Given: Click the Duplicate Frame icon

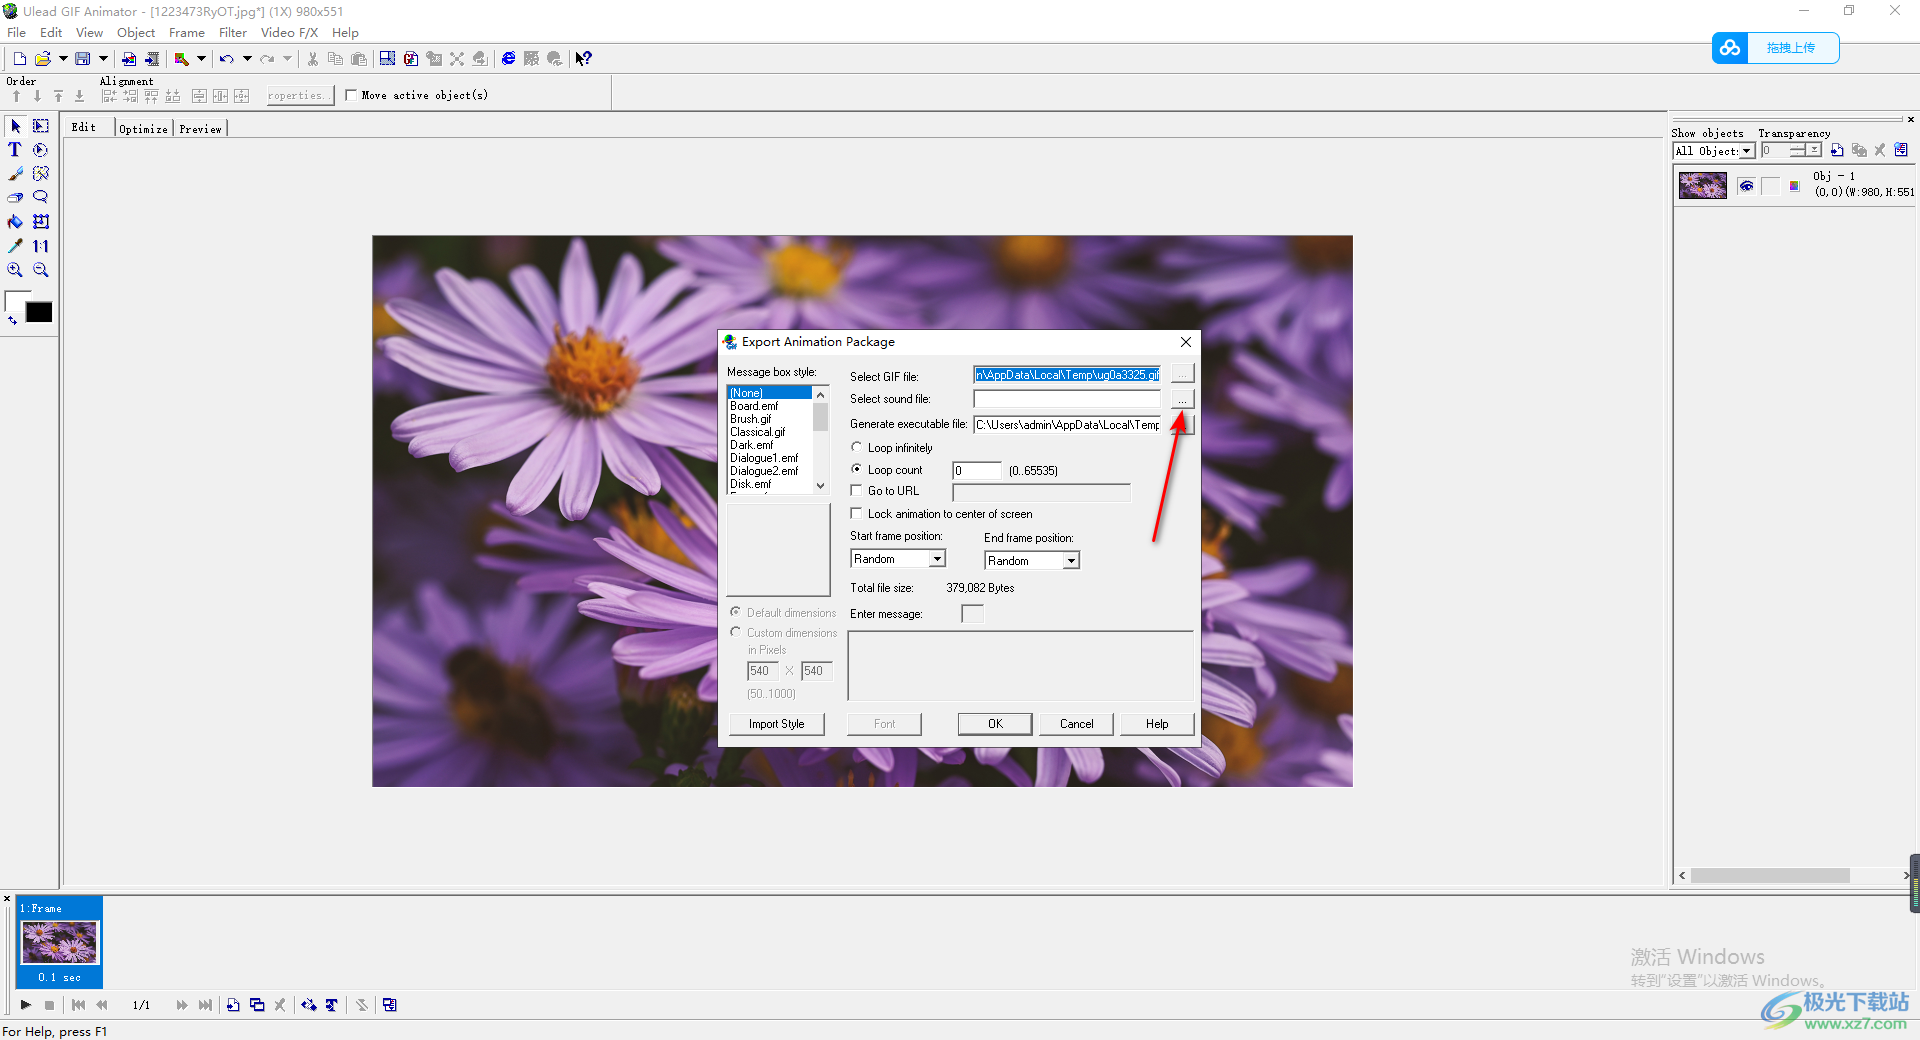Looking at the screenshot, I should pos(257,1005).
